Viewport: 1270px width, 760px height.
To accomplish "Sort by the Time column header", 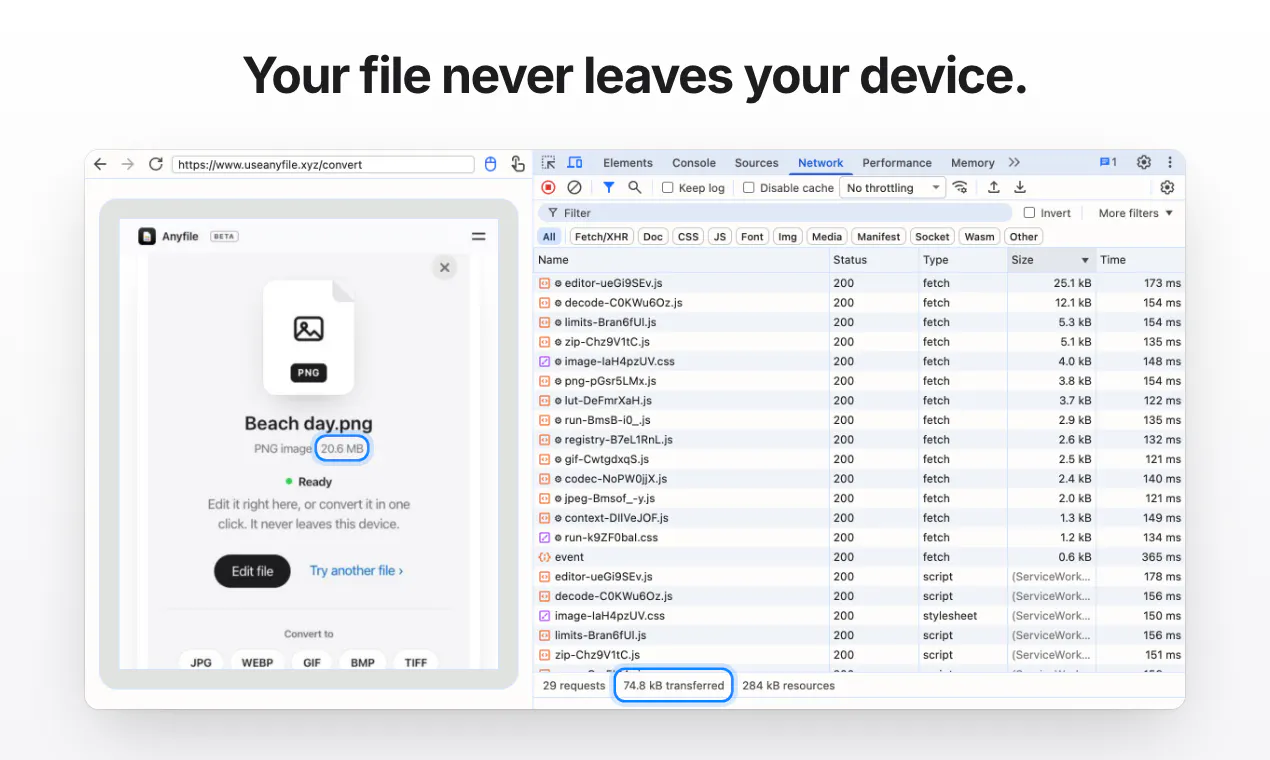I will pyautogui.click(x=1140, y=260).
